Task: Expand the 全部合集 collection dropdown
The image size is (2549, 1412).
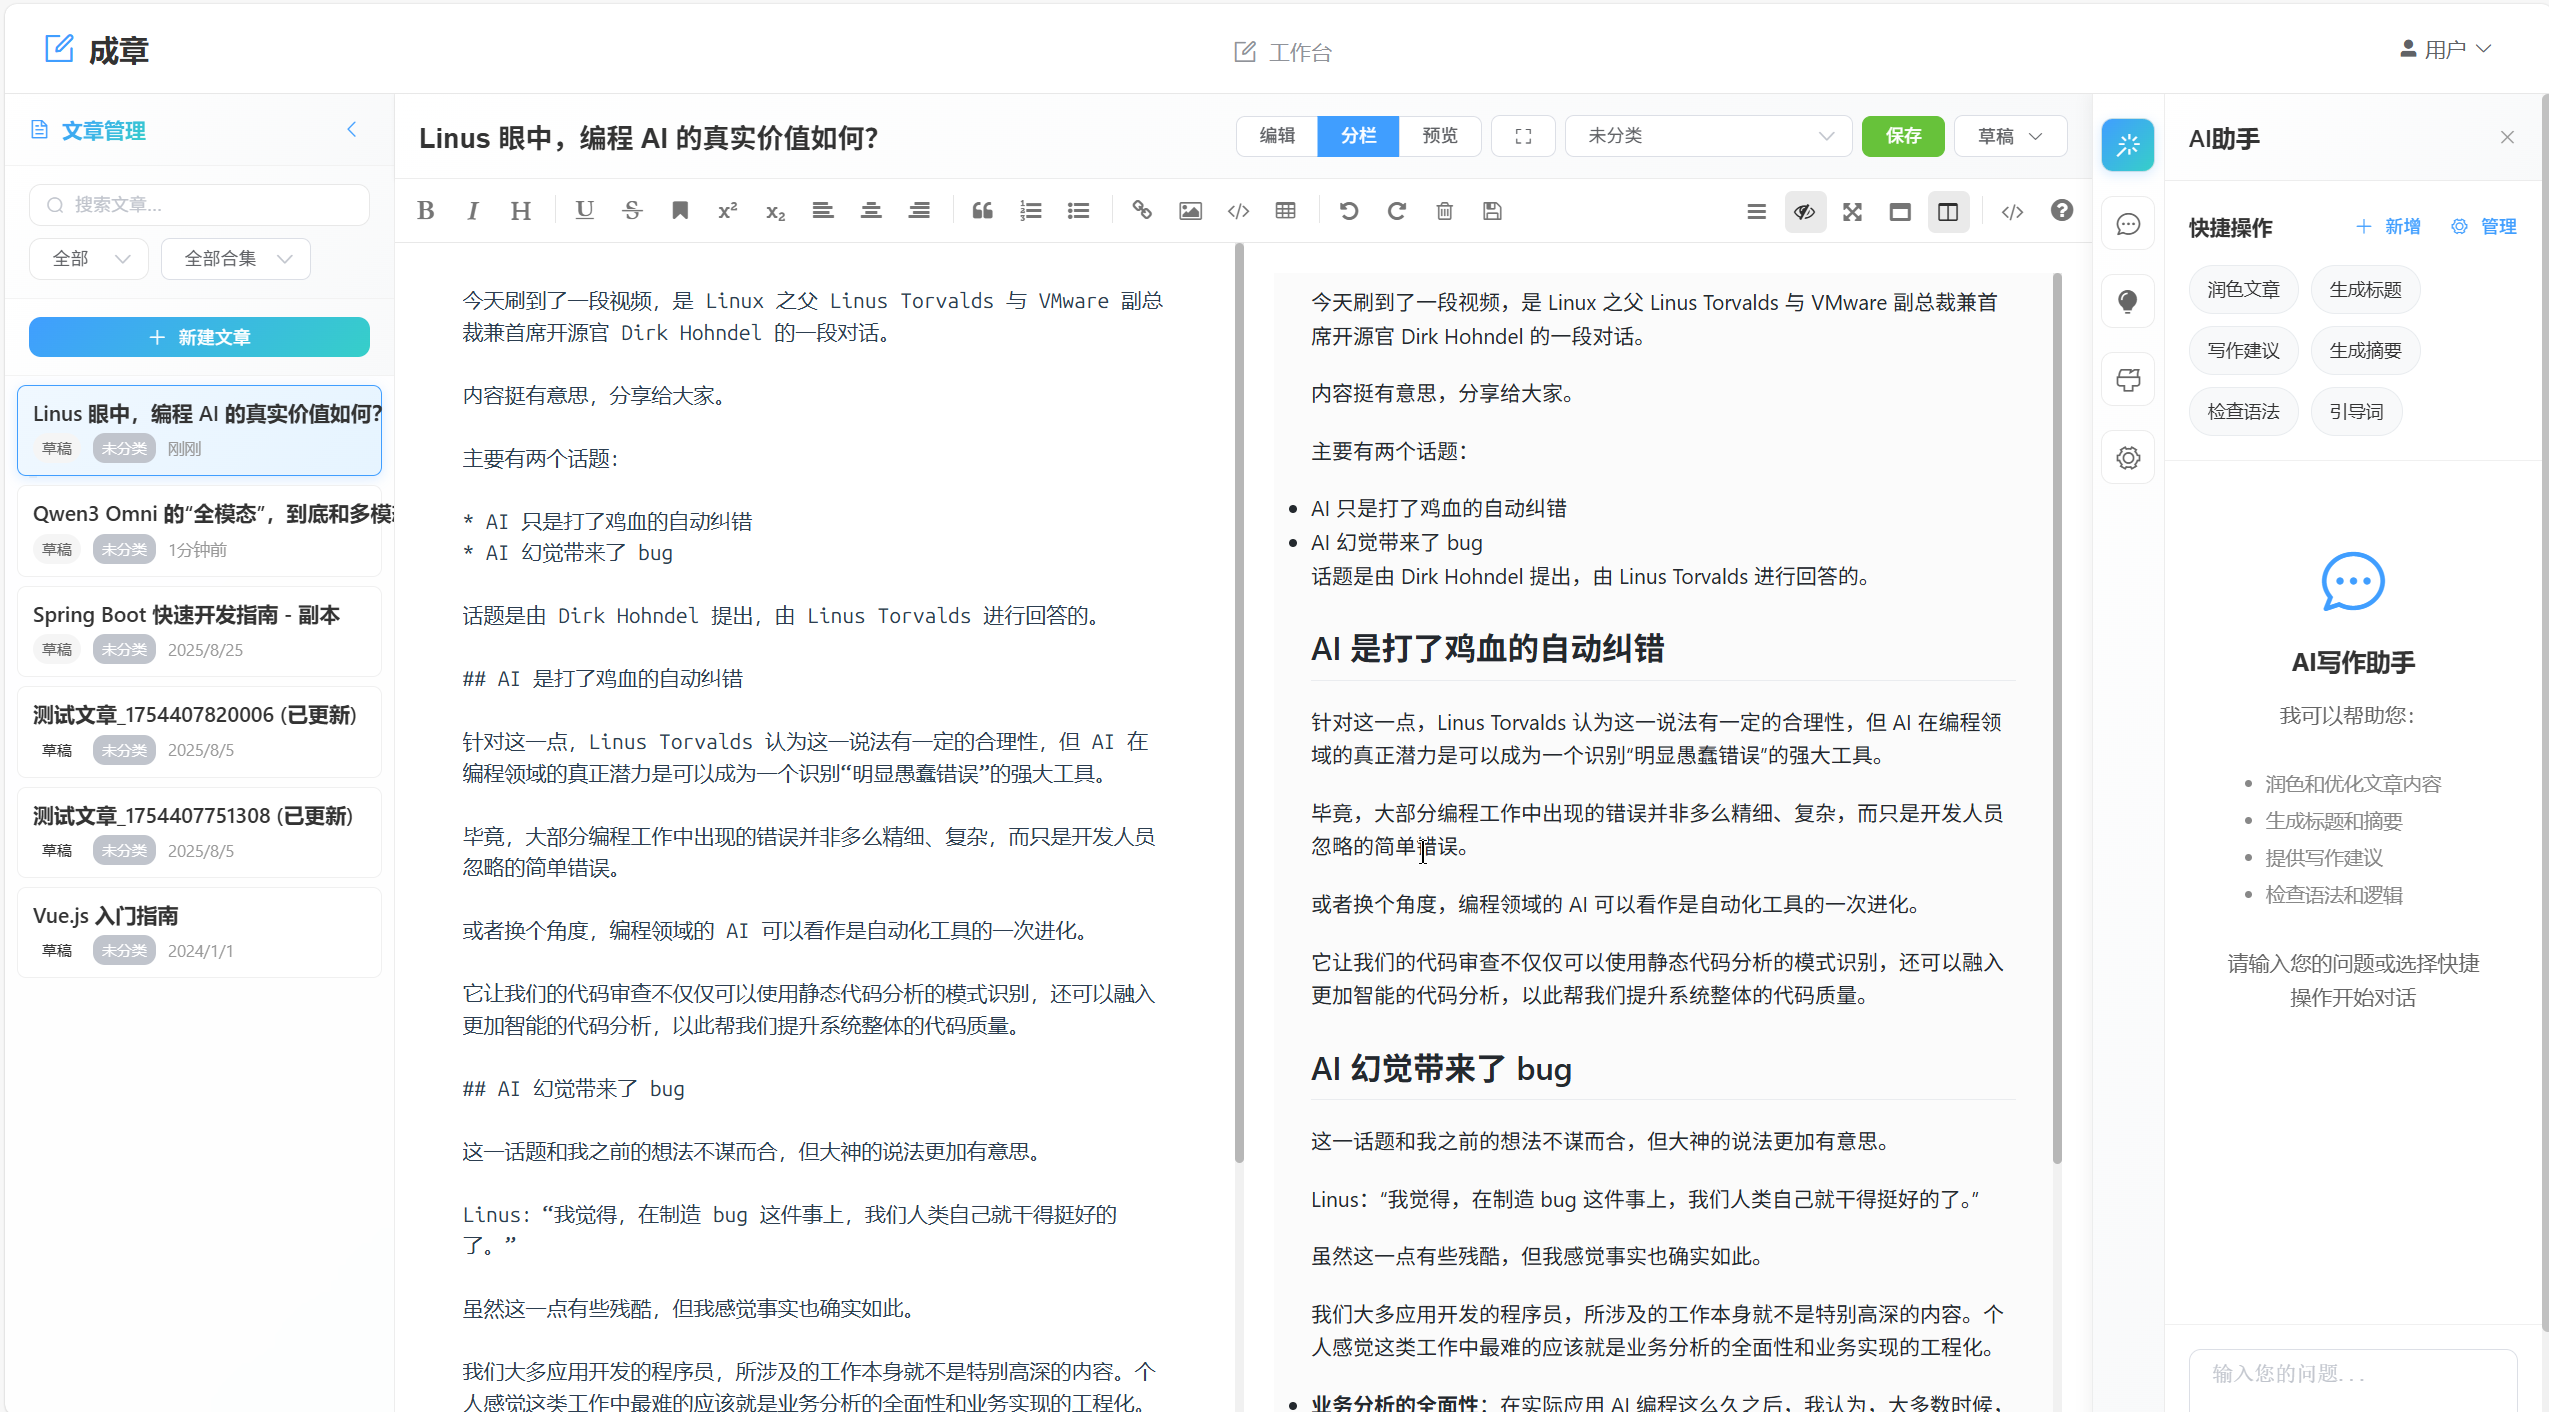Action: (235, 258)
